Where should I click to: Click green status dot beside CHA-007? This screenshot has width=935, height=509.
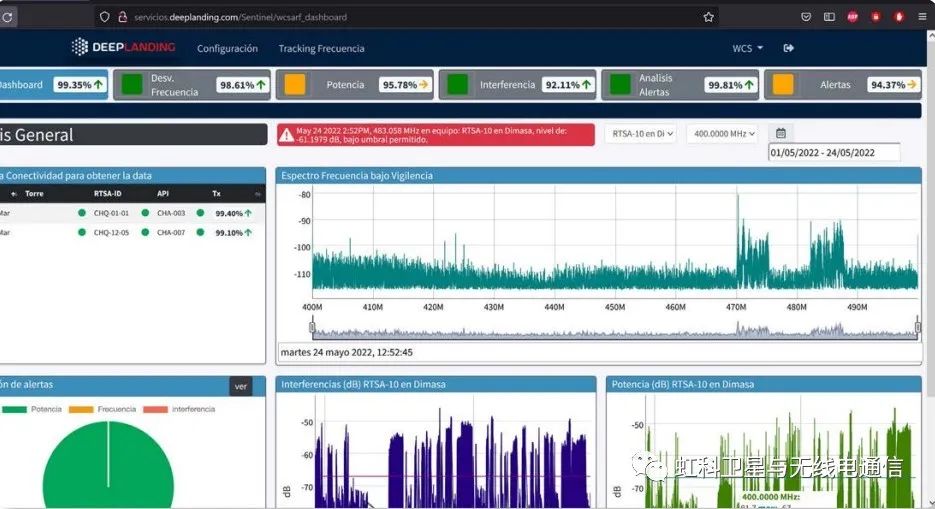(145, 232)
